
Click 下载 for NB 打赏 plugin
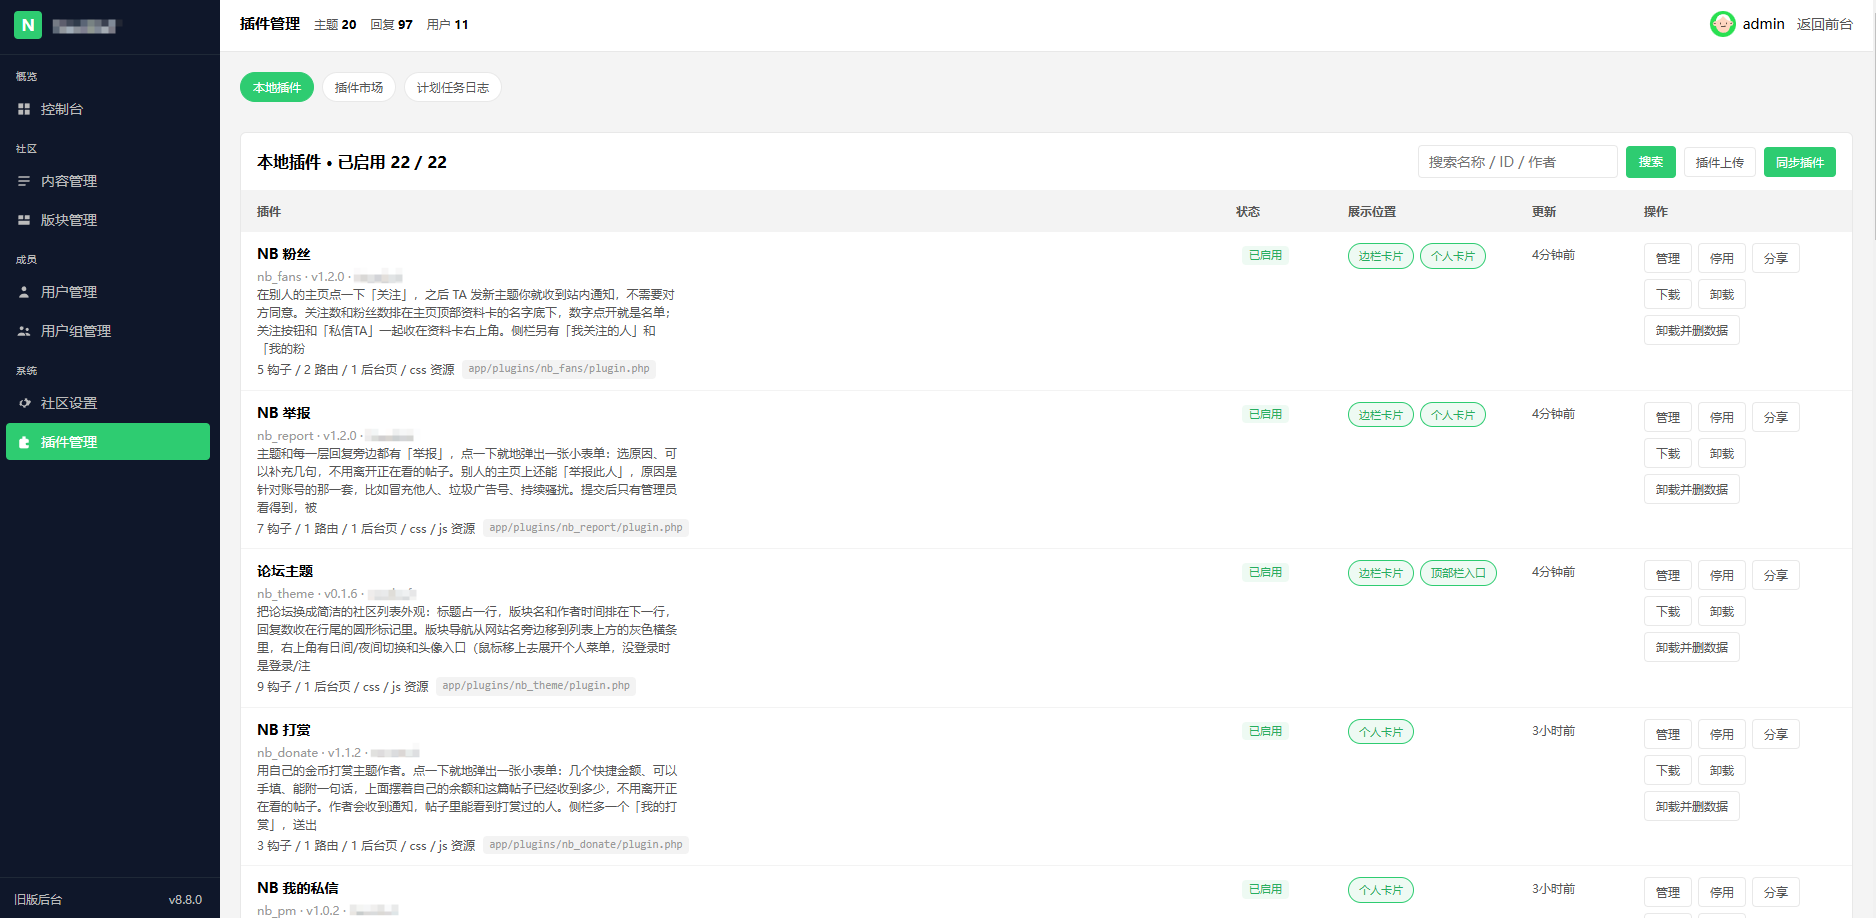tap(1668, 770)
